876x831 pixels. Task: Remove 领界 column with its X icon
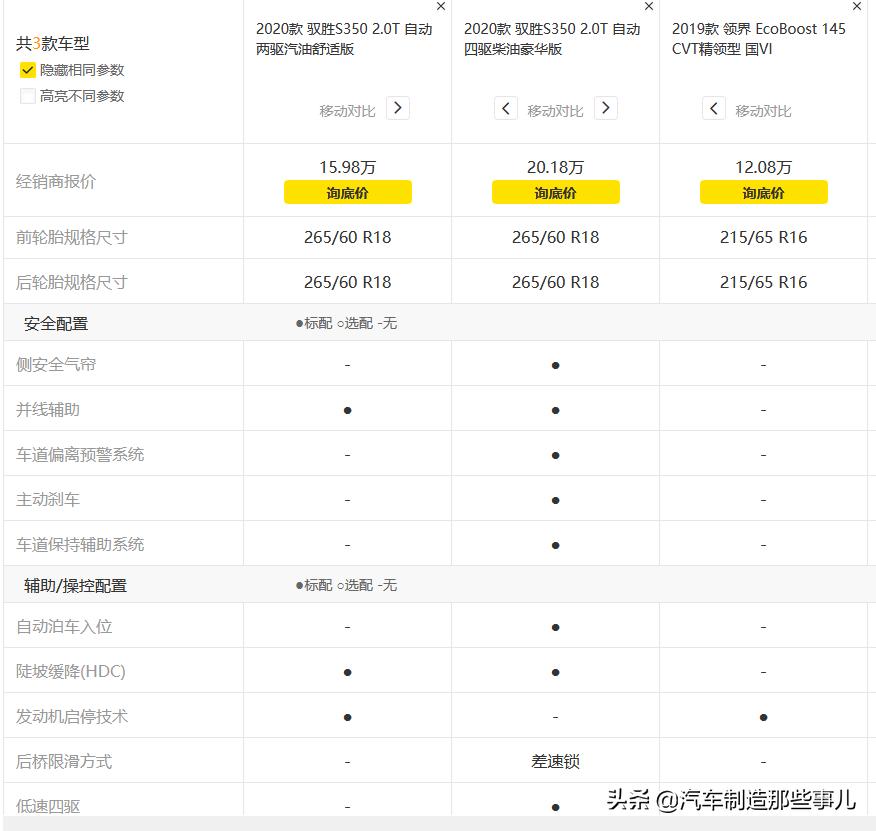857,7
